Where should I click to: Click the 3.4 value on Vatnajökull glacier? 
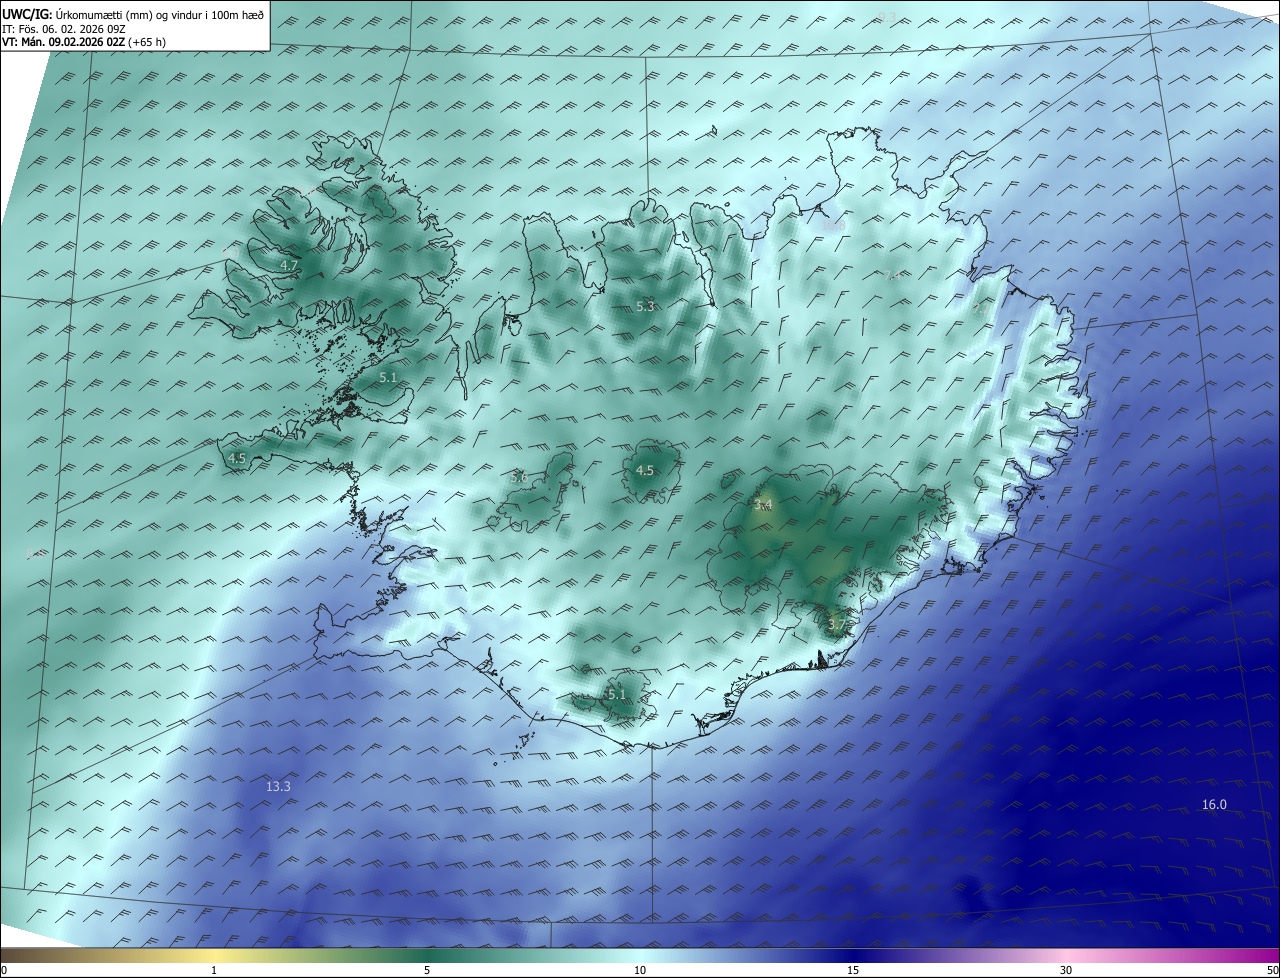(764, 506)
